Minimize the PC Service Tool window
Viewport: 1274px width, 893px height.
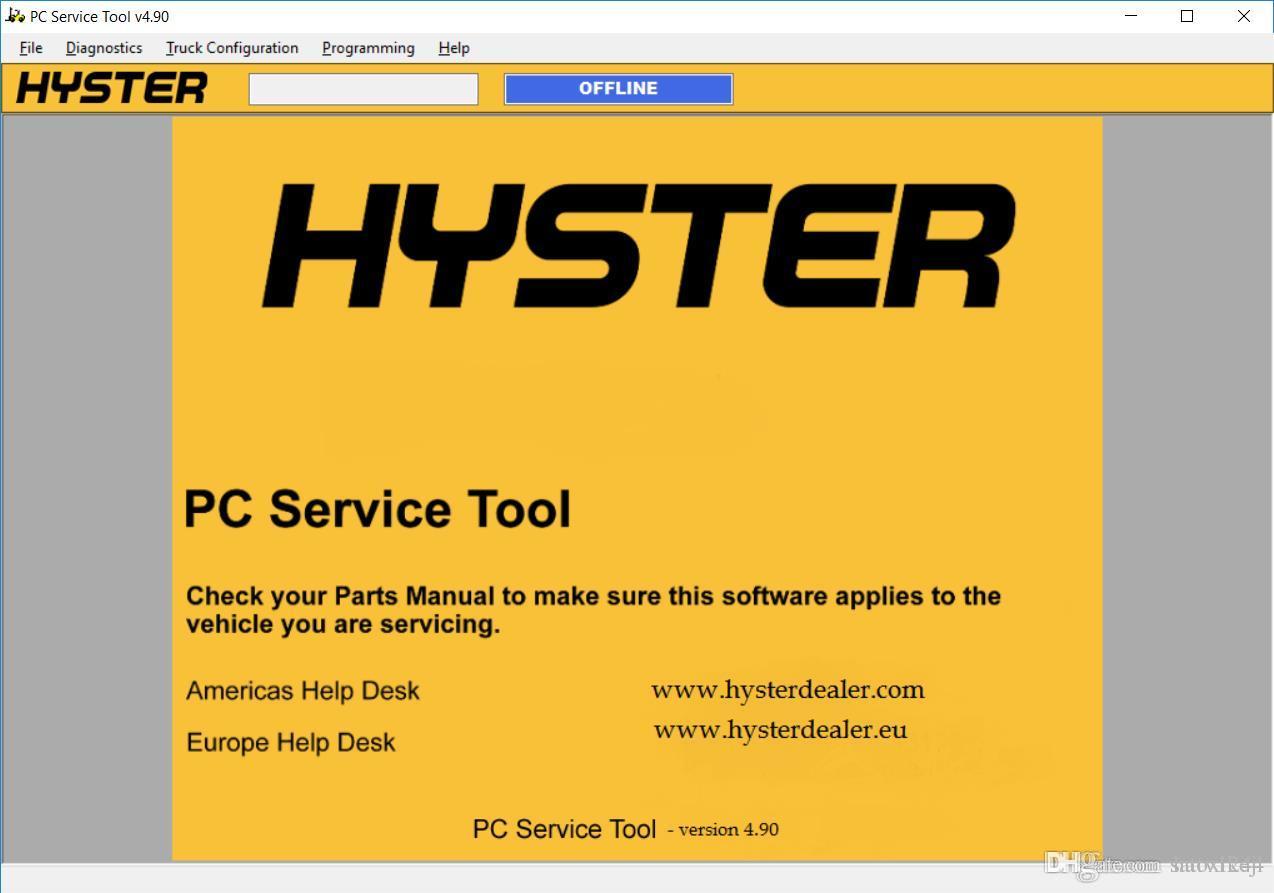coord(1131,16)
